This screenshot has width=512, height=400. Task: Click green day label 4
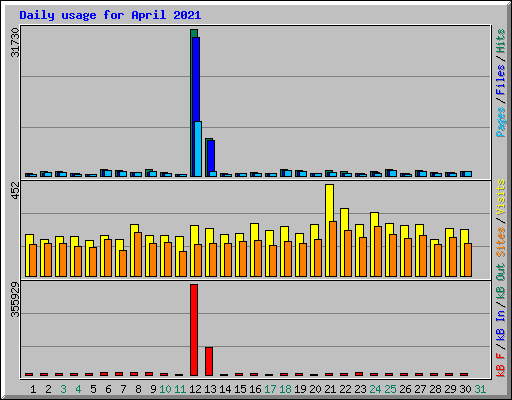tap(78, 389)
